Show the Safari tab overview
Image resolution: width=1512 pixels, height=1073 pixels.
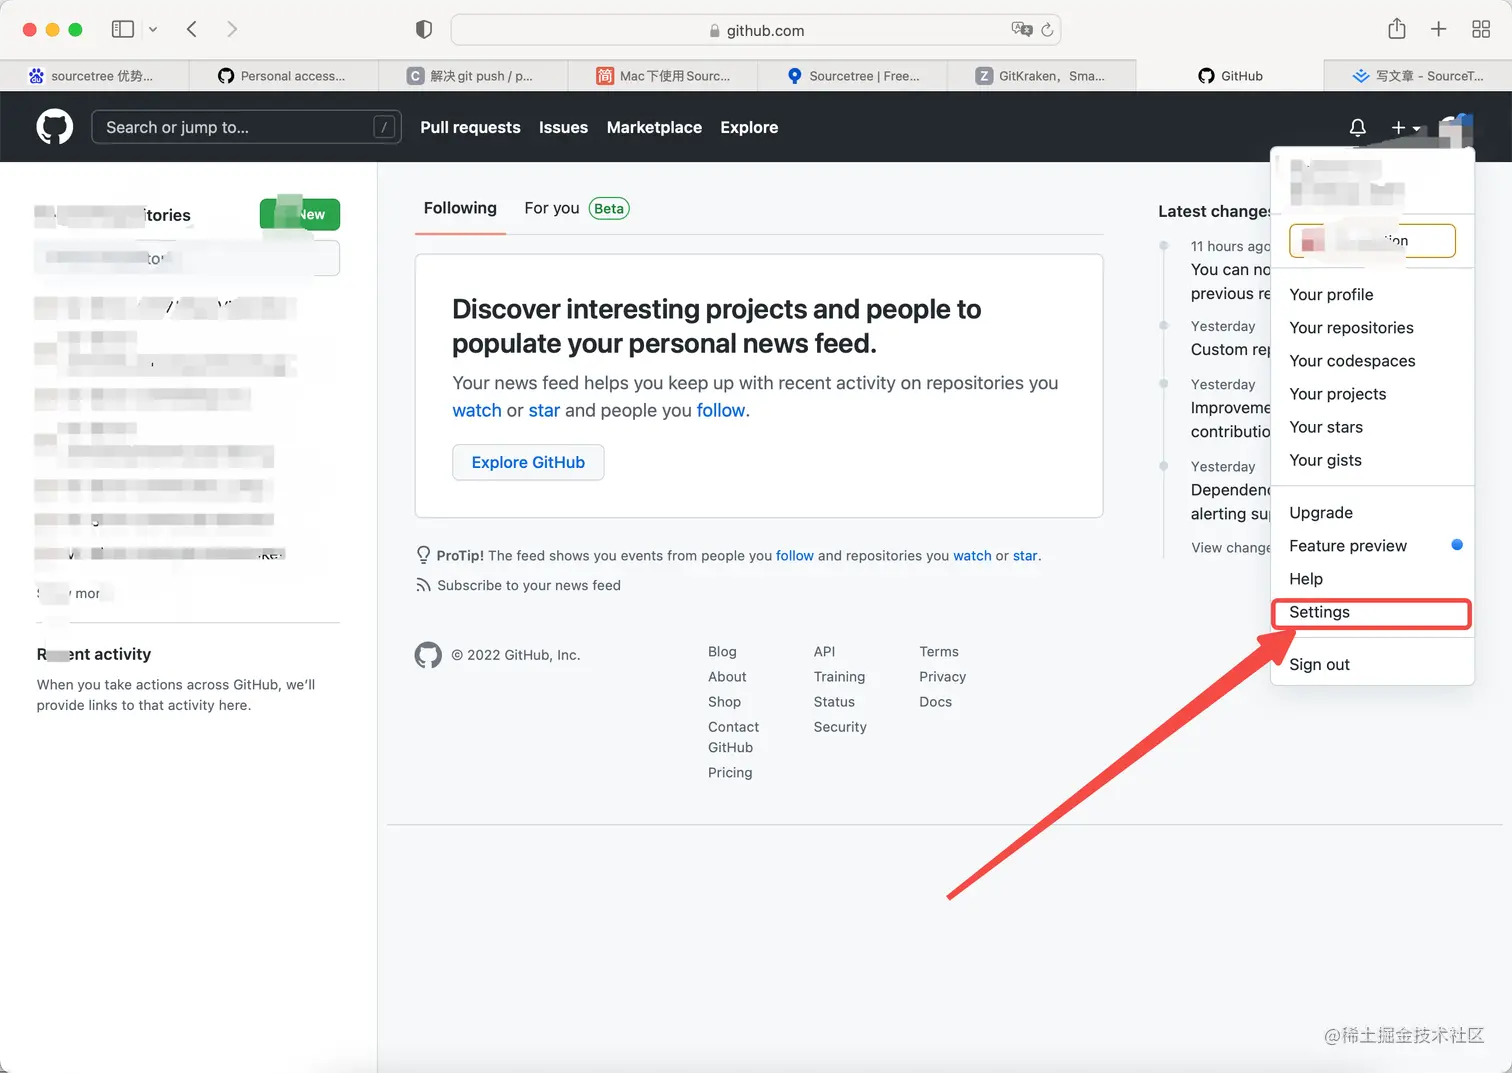pos(1481,29)
